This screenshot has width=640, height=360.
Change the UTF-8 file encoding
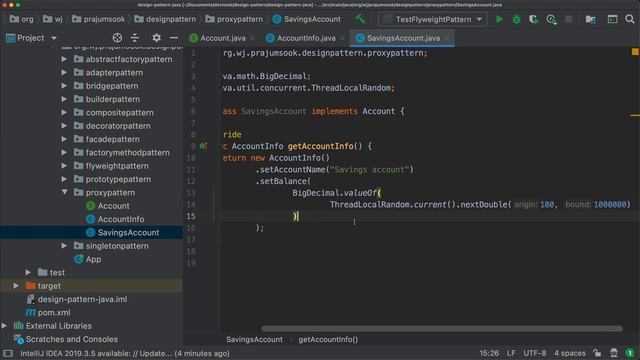point(535,353)
